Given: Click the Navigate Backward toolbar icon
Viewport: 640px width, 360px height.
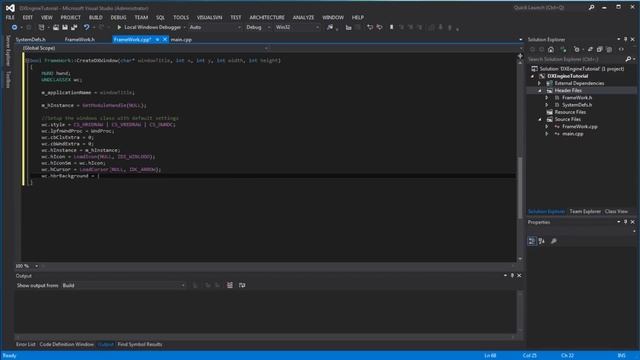Looking at the screenshot, I should pyautogui.click(x=14, y=27).
